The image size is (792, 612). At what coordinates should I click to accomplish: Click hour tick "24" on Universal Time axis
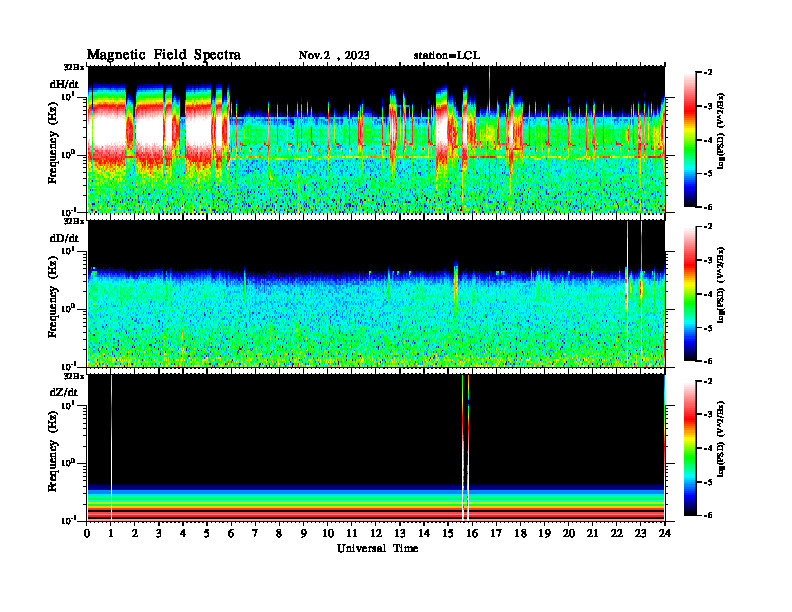click(x=665, y=533)
